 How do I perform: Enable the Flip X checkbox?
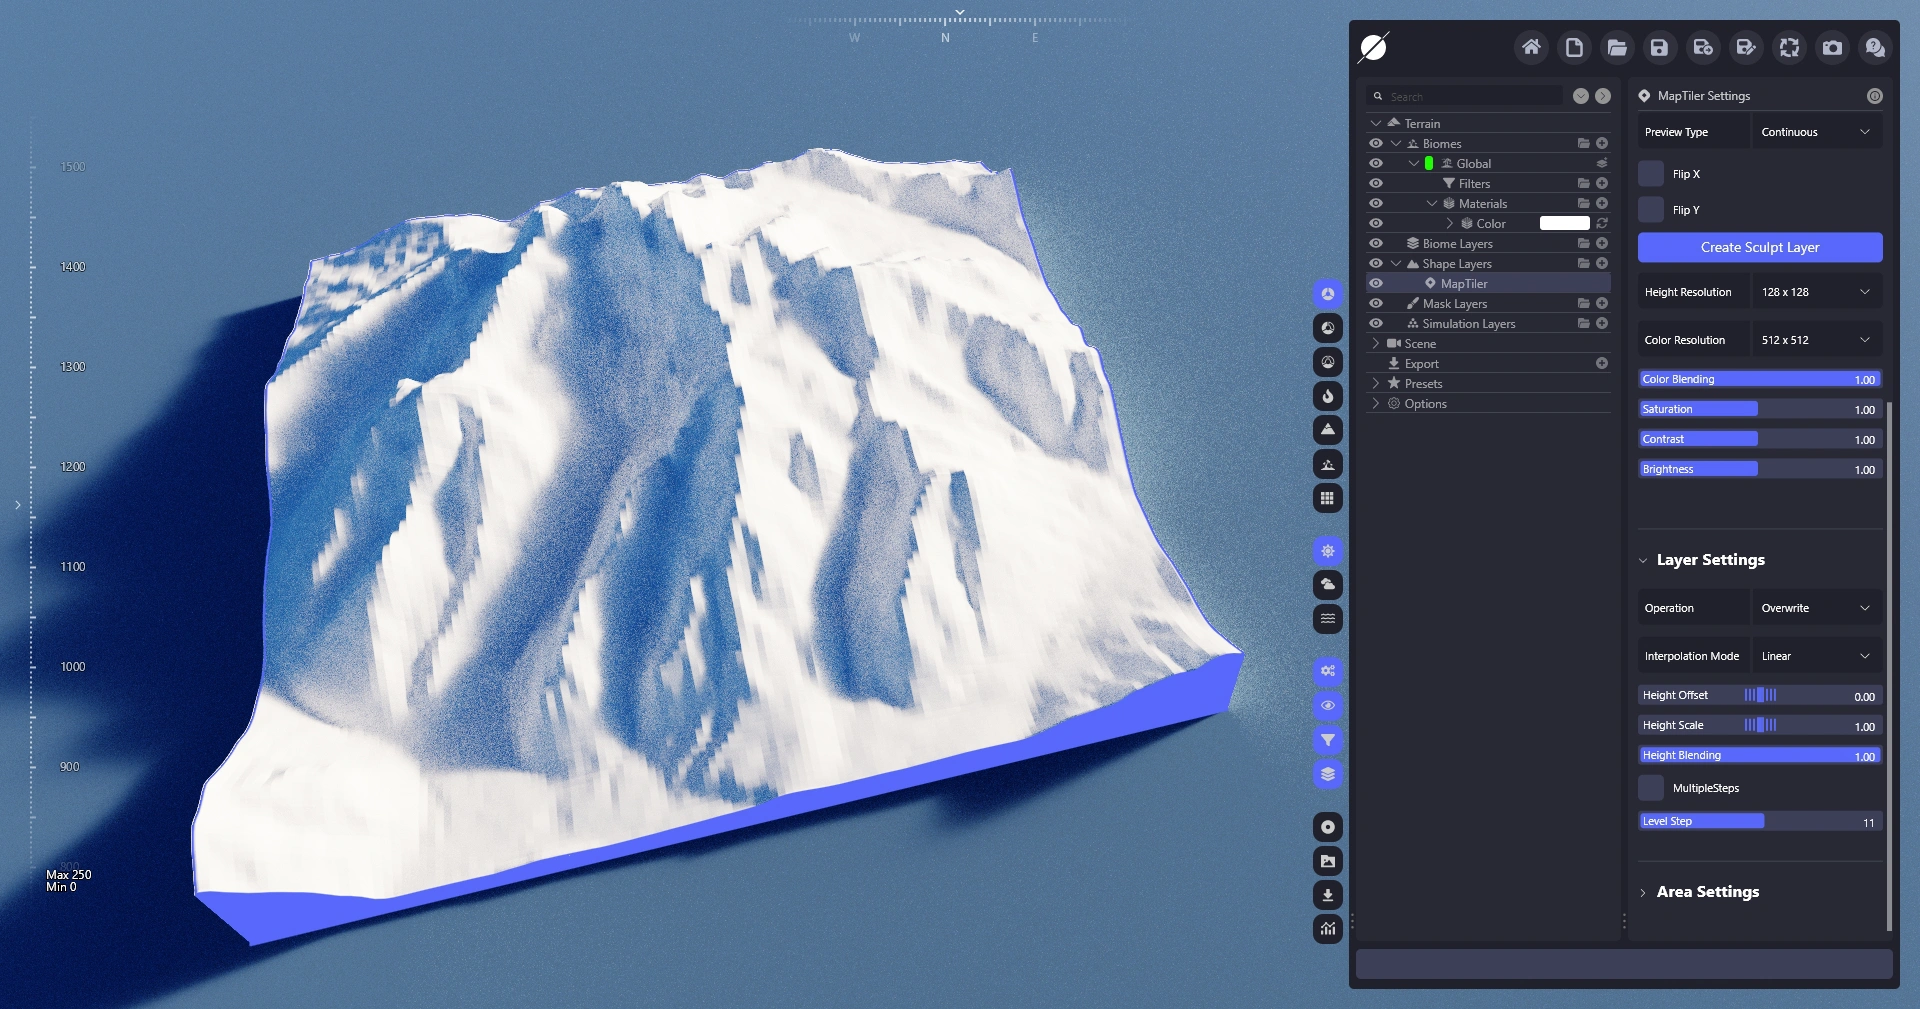click(x=1651, y=174)
